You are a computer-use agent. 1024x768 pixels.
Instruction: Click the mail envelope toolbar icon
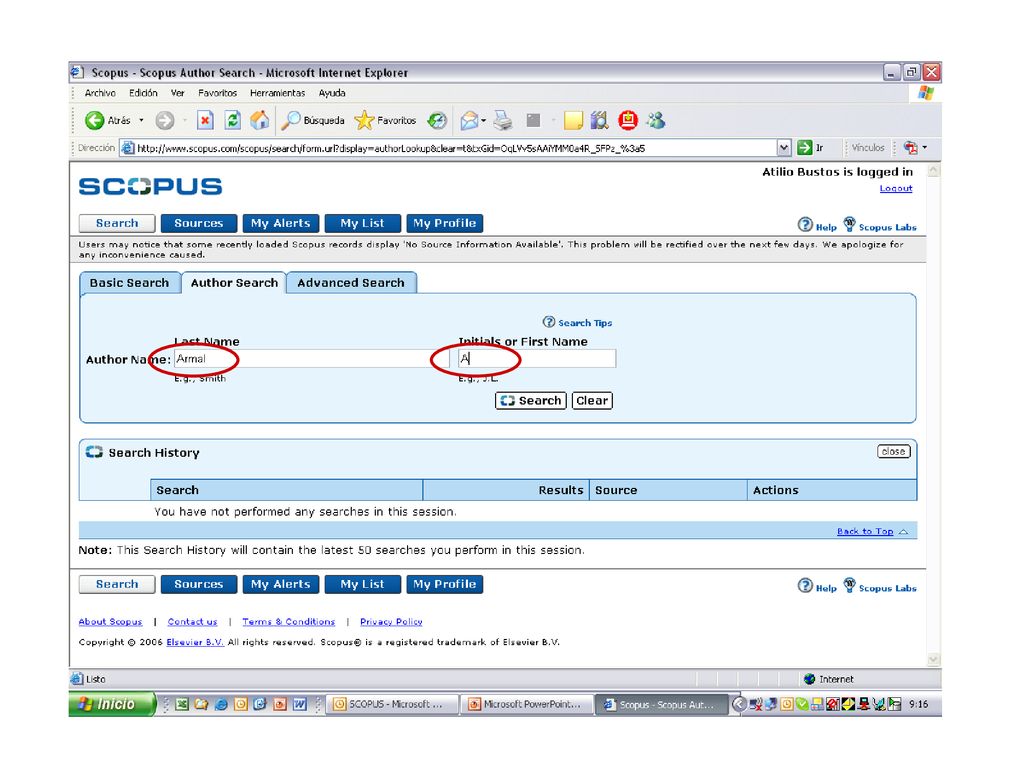[x=469, y=120]
